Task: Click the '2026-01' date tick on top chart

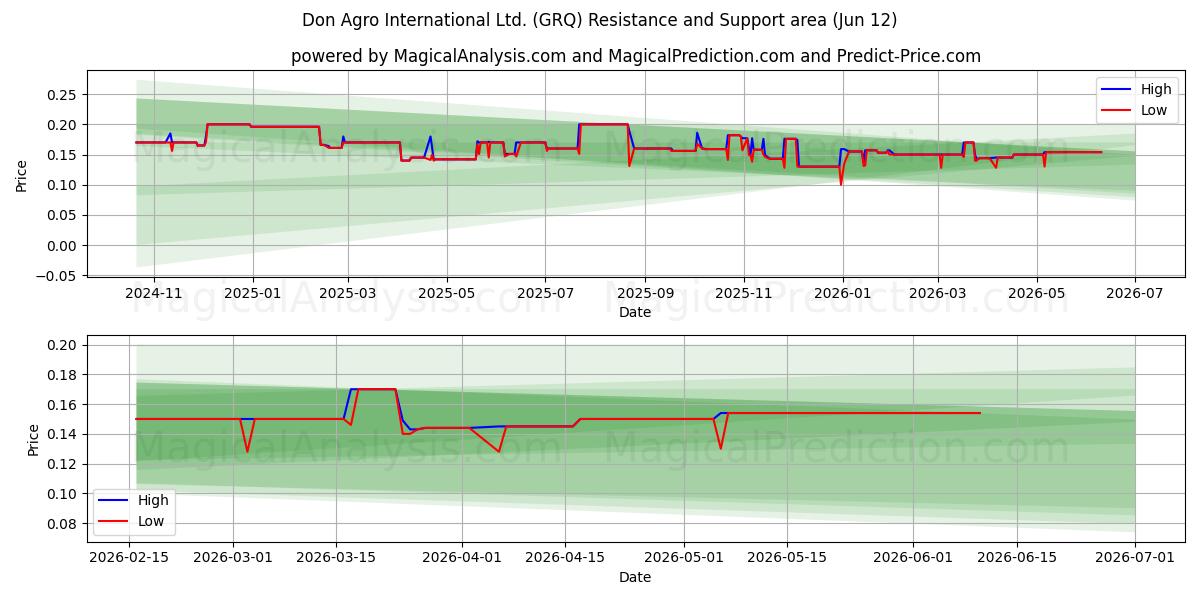Action: [x=842, y=292]
